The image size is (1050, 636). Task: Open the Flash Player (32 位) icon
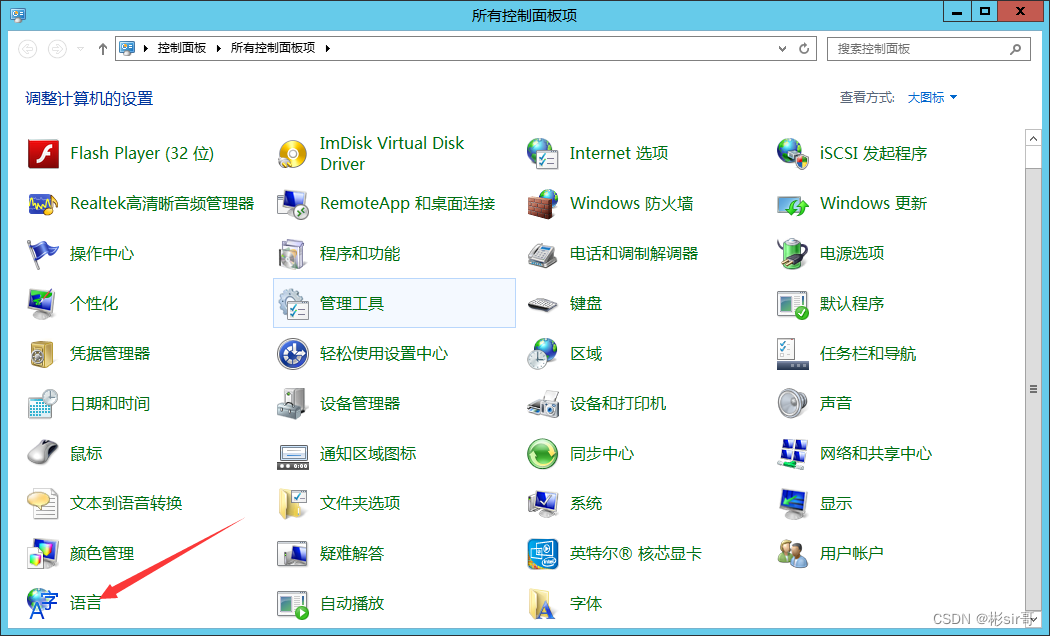click(44, 154)
